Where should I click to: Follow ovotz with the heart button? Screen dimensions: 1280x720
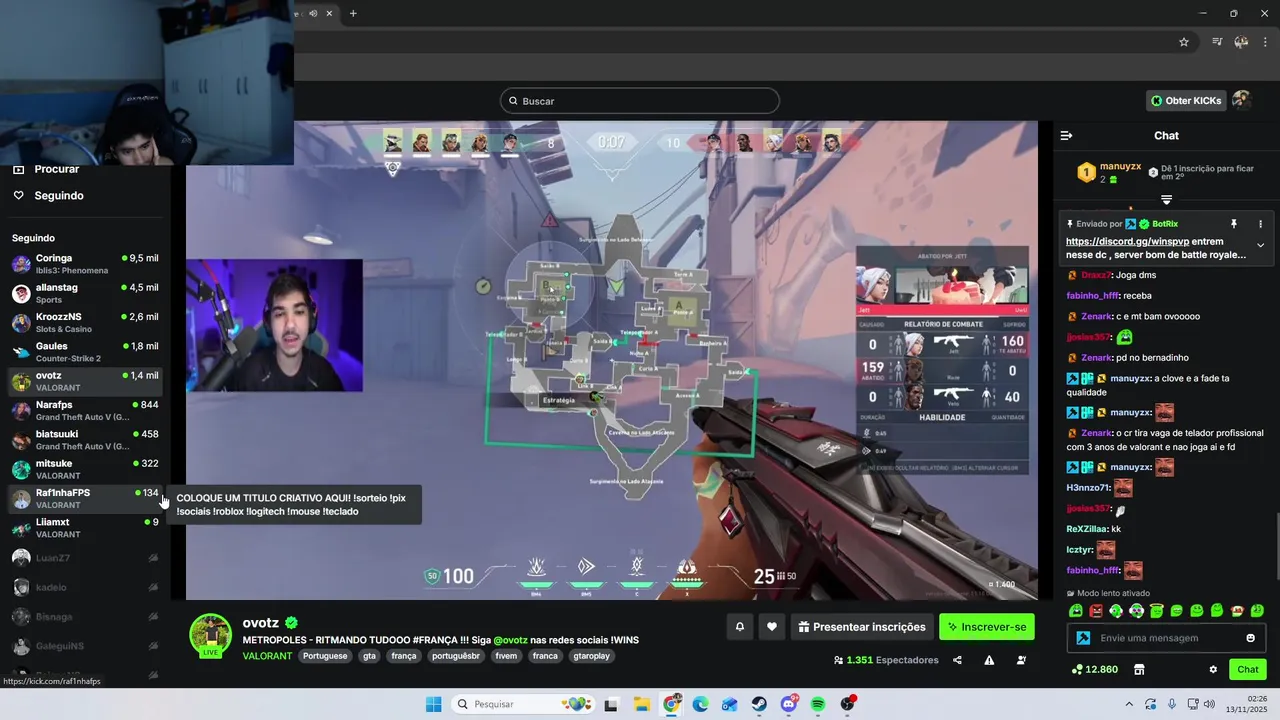tap(772, 627)
